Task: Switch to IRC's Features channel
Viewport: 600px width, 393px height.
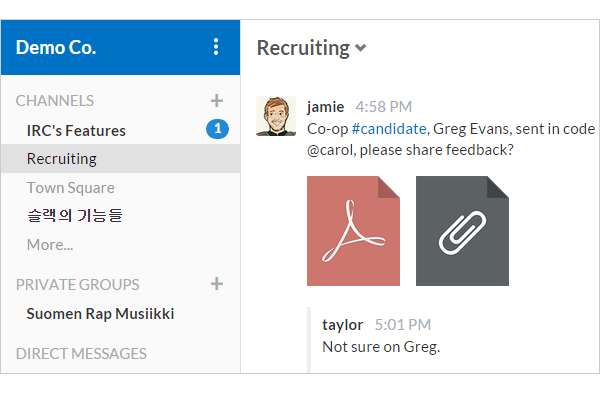Action: 76,130
